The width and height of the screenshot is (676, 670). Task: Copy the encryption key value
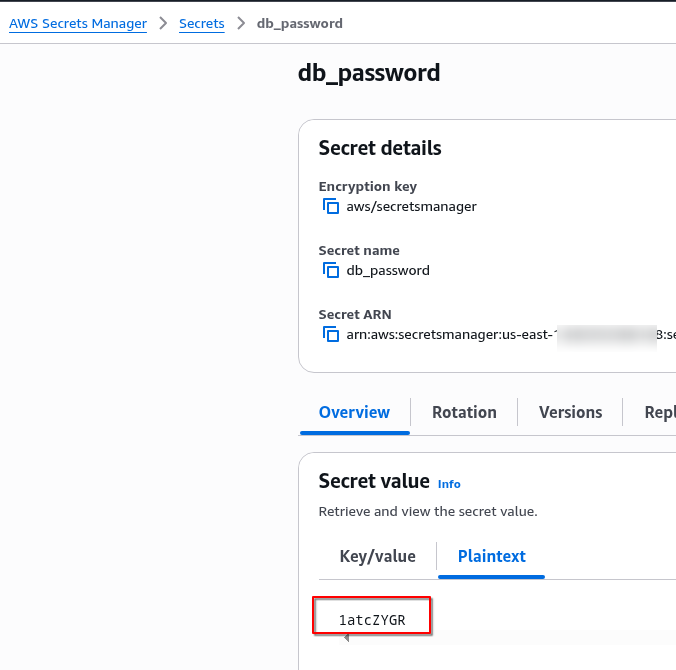pos(331,207)
